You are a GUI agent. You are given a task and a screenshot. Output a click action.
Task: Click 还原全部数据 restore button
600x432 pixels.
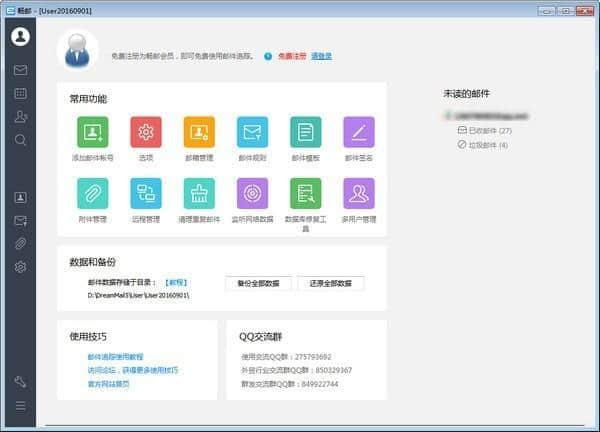pos(331,283)
